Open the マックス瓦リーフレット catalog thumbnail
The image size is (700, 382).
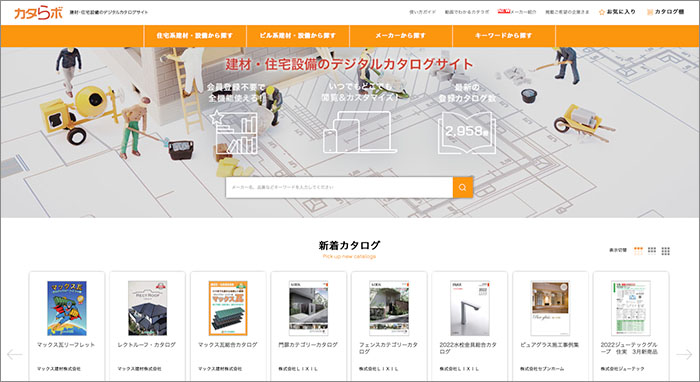coord(67,308)
